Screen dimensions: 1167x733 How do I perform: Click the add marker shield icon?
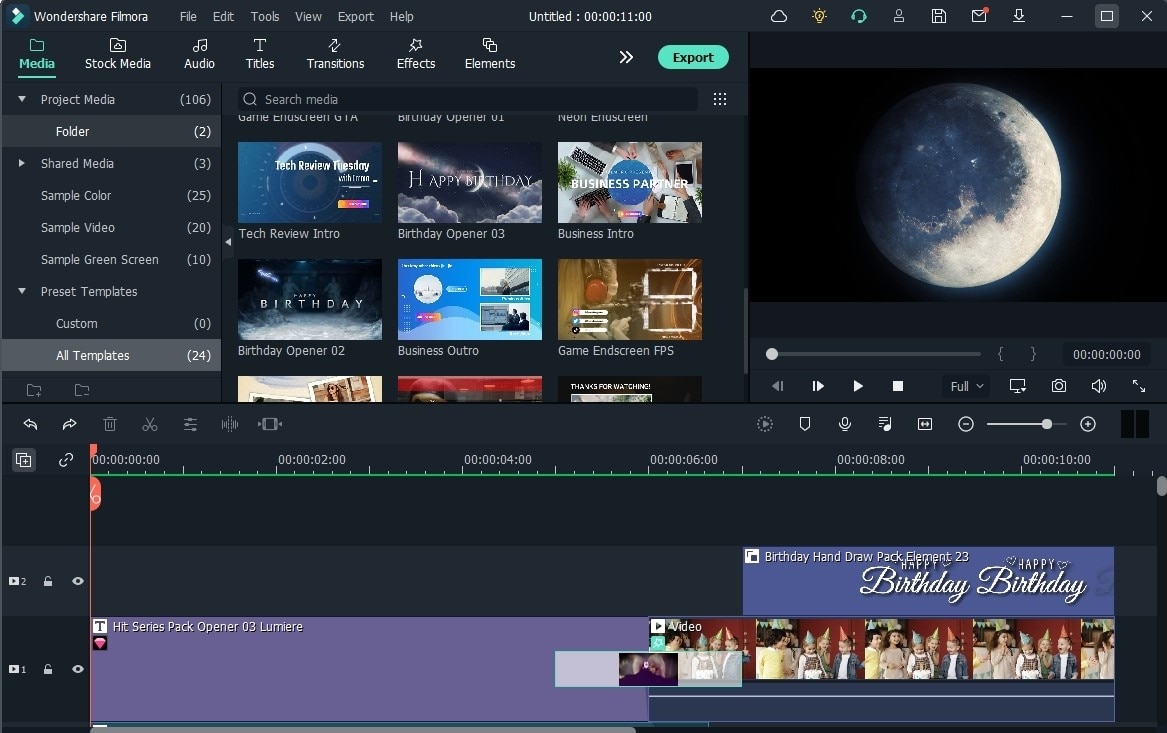[x=805, y=424]
